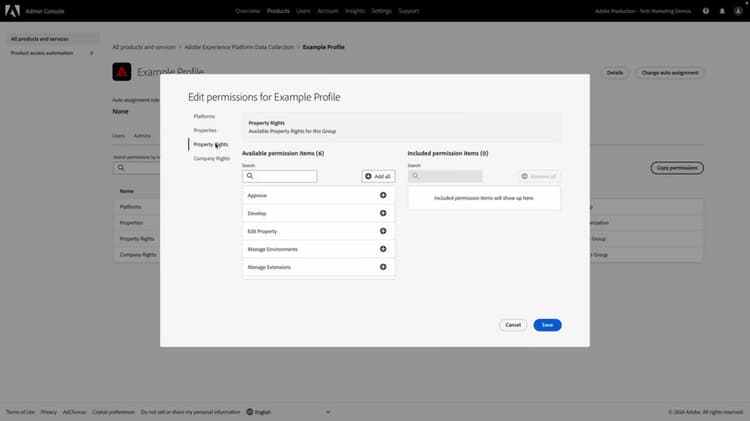This screenshot has width=750, height=421.
Task: Click the Details button
Action: coord(615,73)
